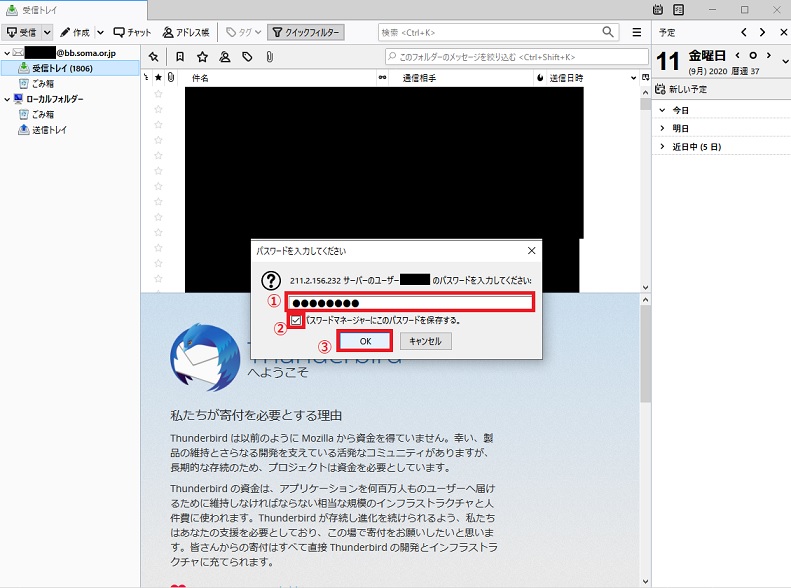
Task: Toggle the クイックフィルター button
Action: coord(306,32)
